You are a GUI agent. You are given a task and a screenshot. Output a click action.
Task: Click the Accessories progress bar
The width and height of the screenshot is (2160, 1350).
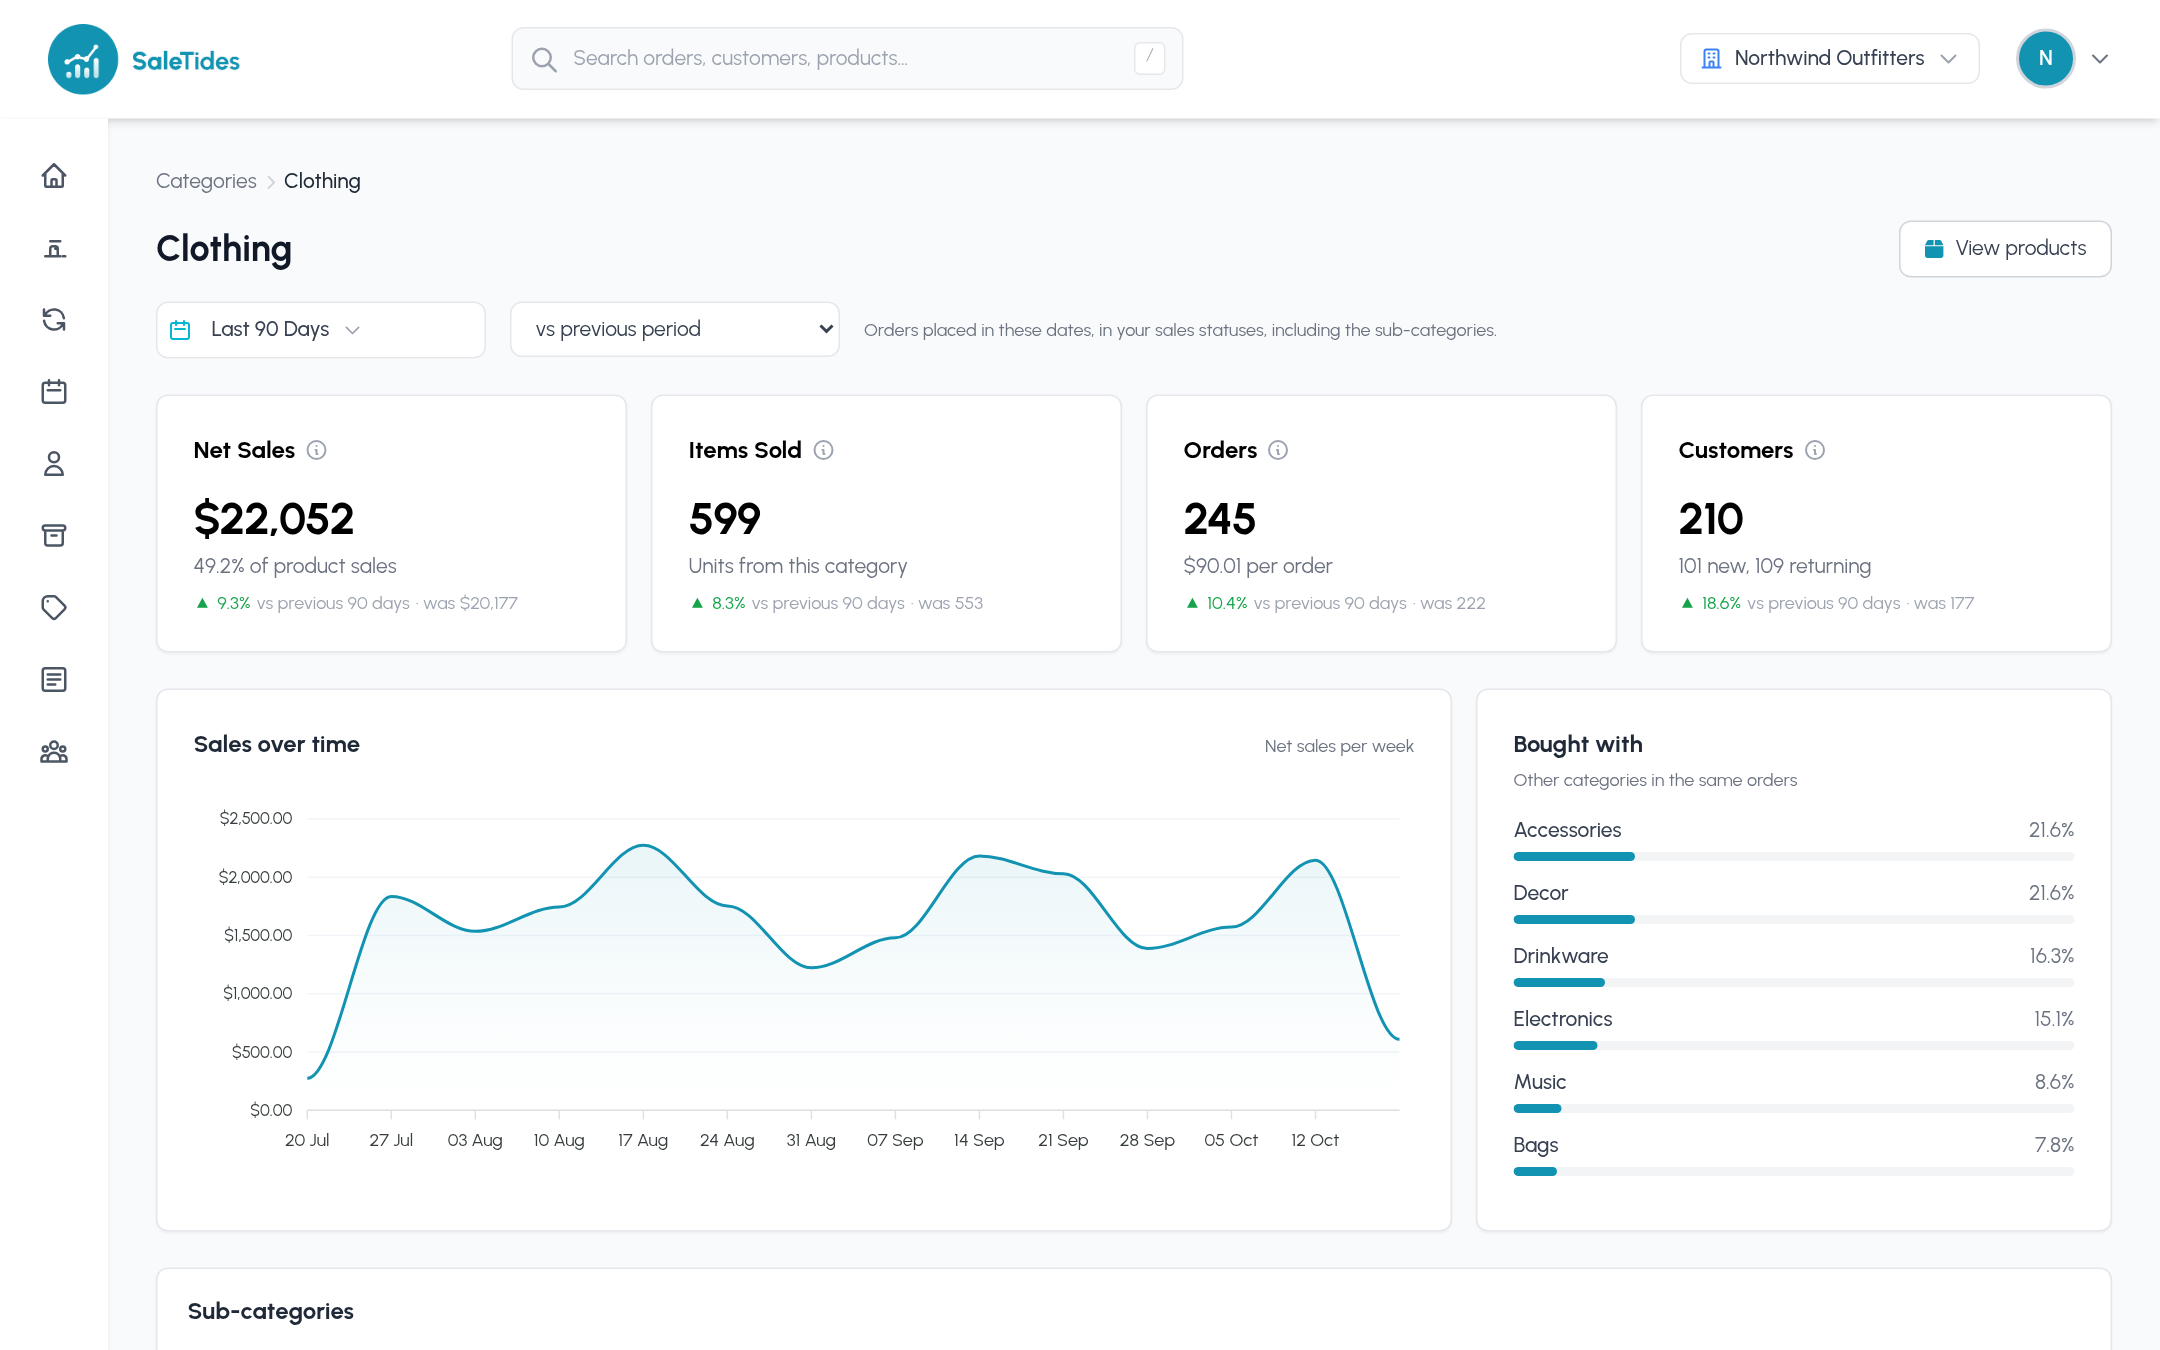point(1794,857)
